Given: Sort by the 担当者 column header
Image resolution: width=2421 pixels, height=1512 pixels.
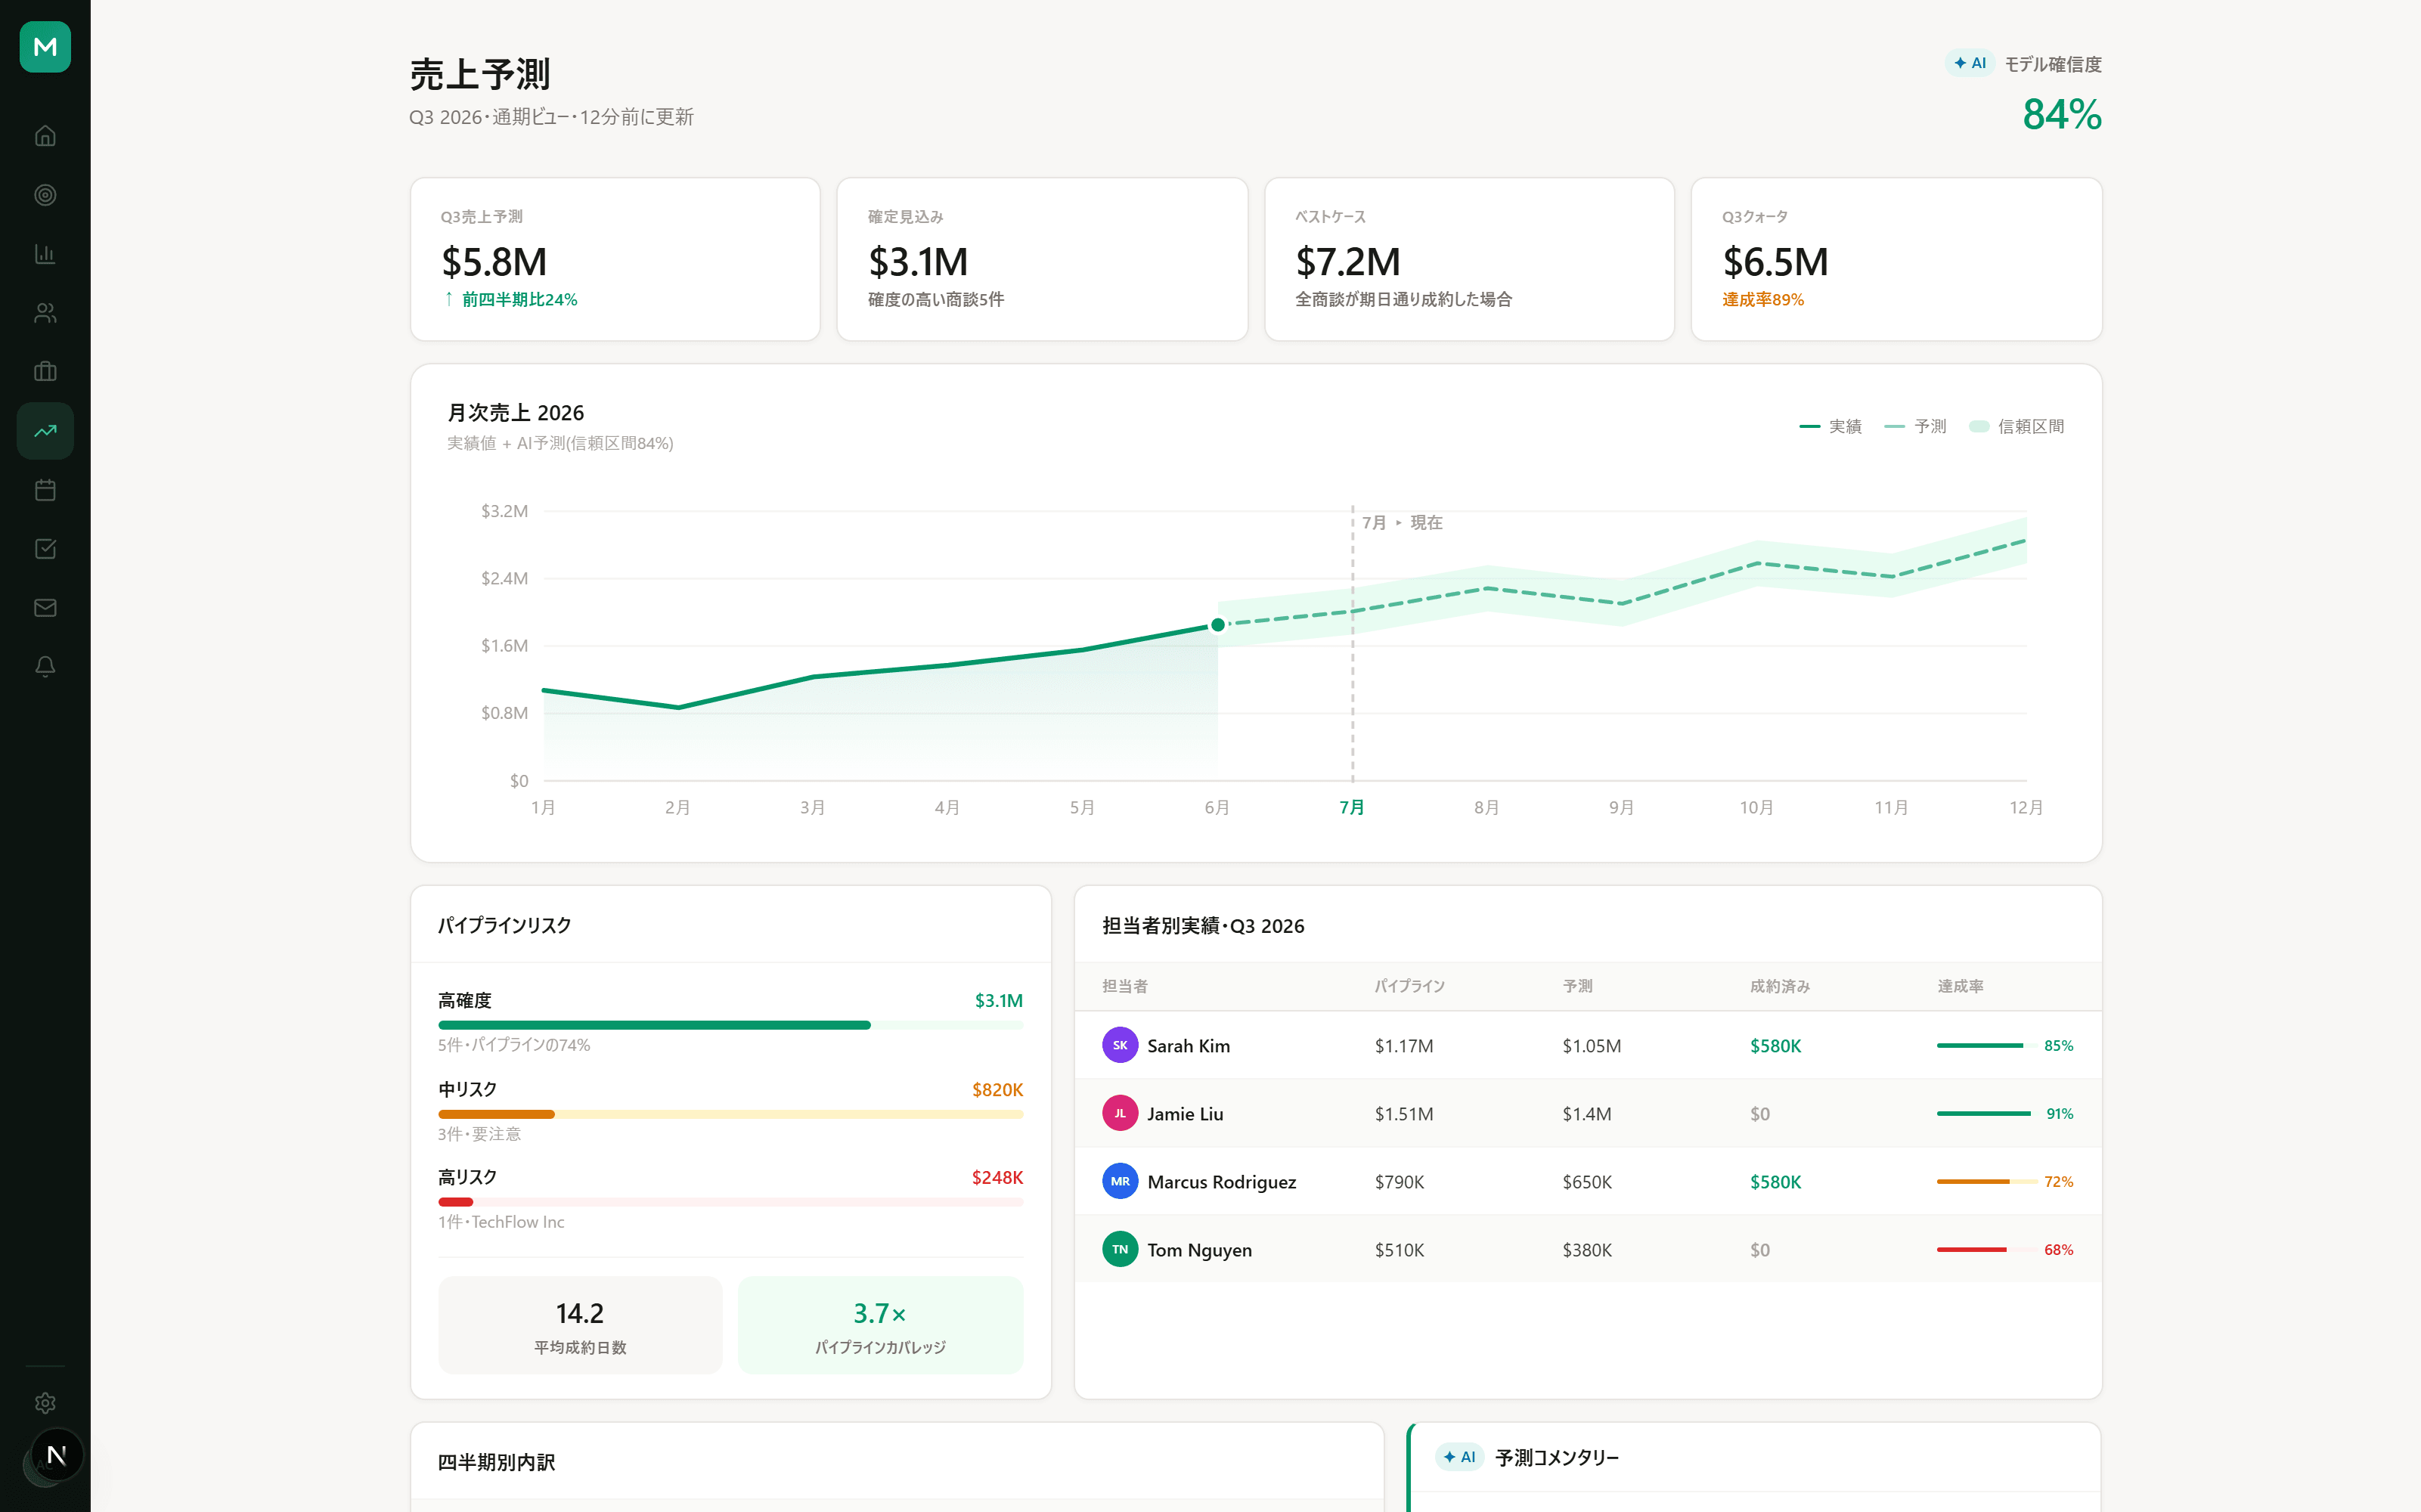Looking at the screenshot, I should tap(1125, 986).
